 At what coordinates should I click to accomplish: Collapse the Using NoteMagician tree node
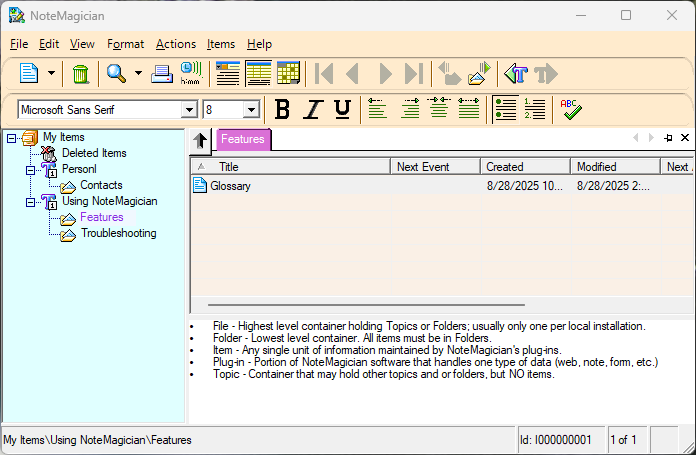[31, 201]
